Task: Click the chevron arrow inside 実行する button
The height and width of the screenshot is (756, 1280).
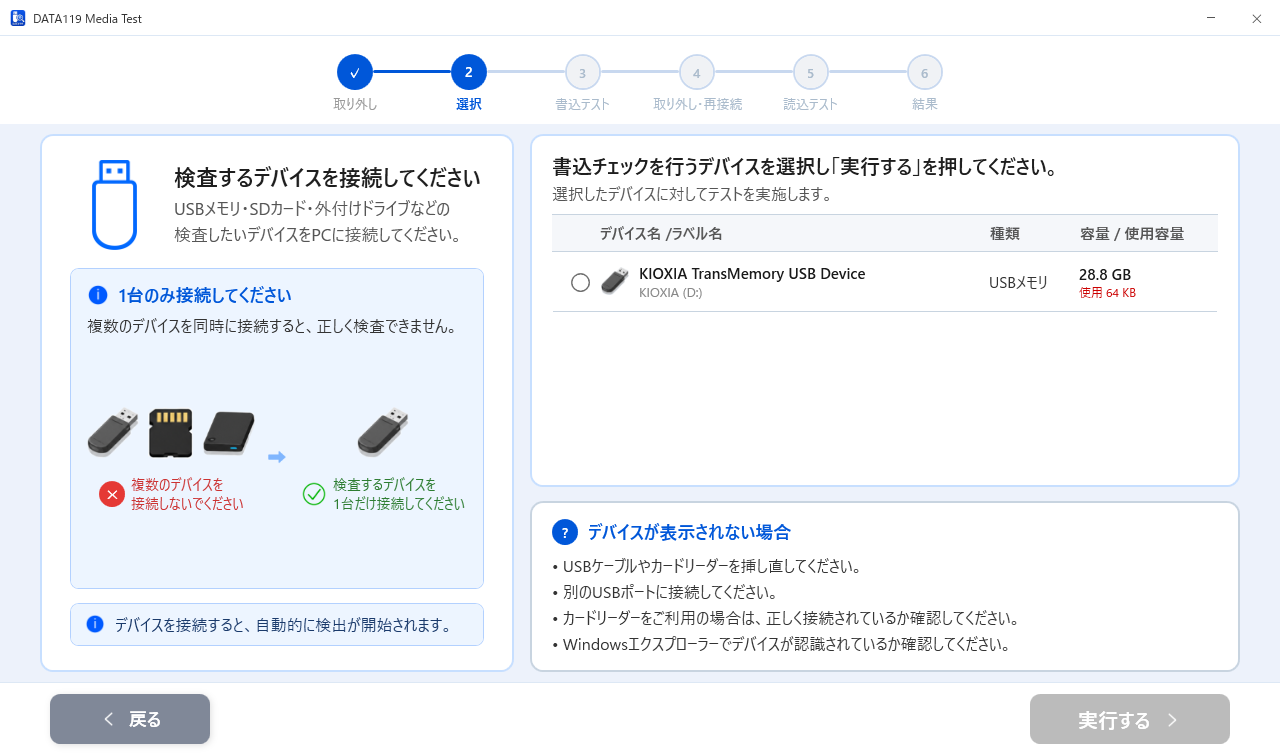Action: click(x=1174, y=720)
